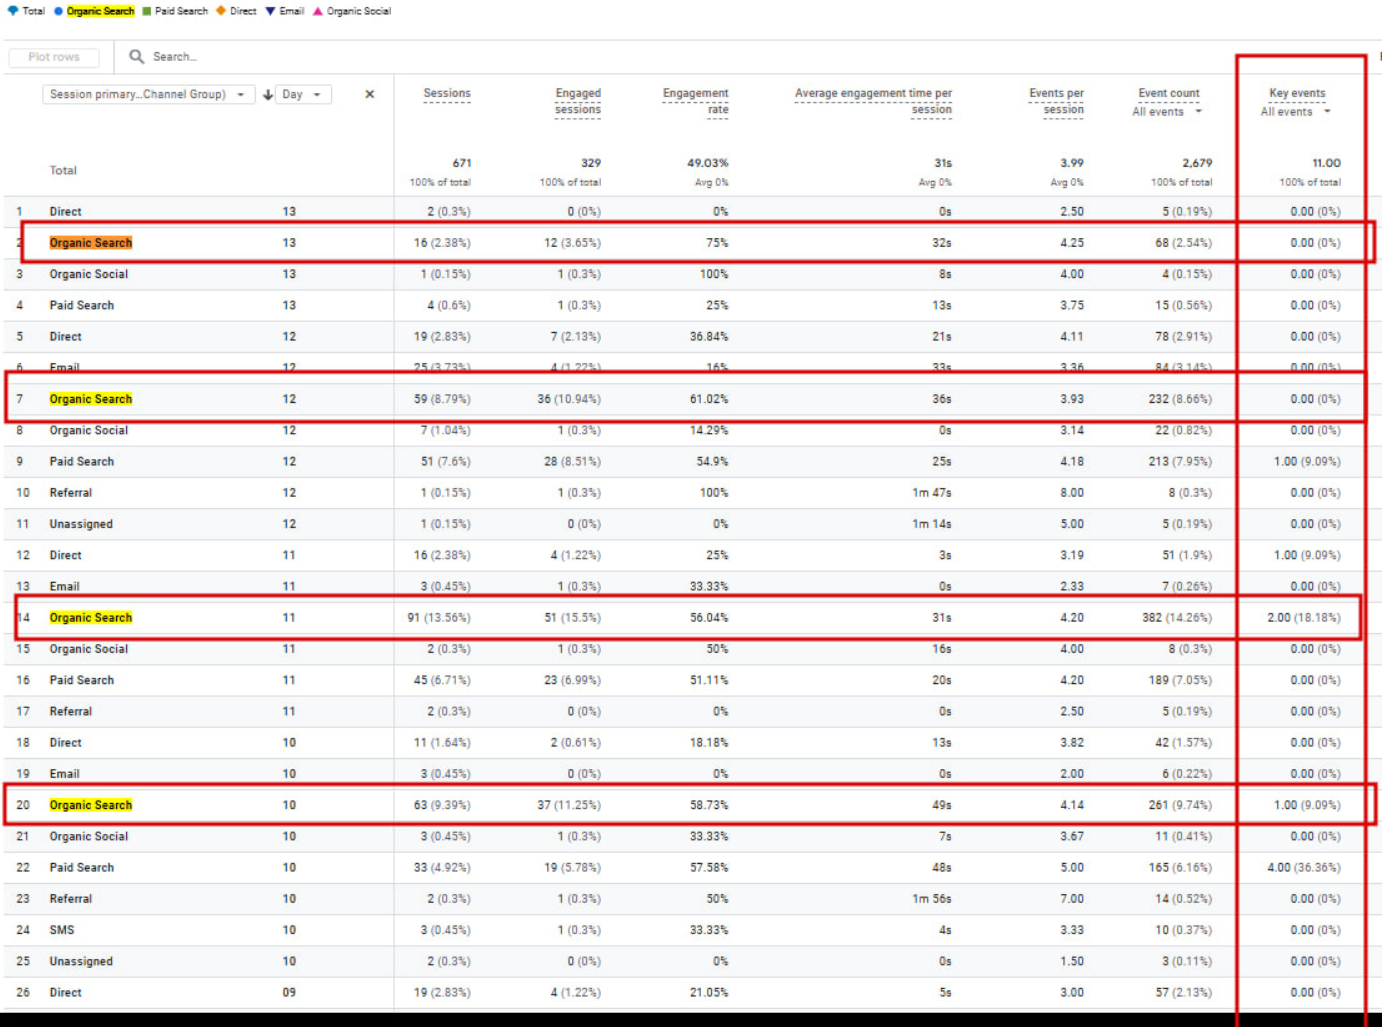
Task: Click the Plot rows button
Action: [54, 57]
